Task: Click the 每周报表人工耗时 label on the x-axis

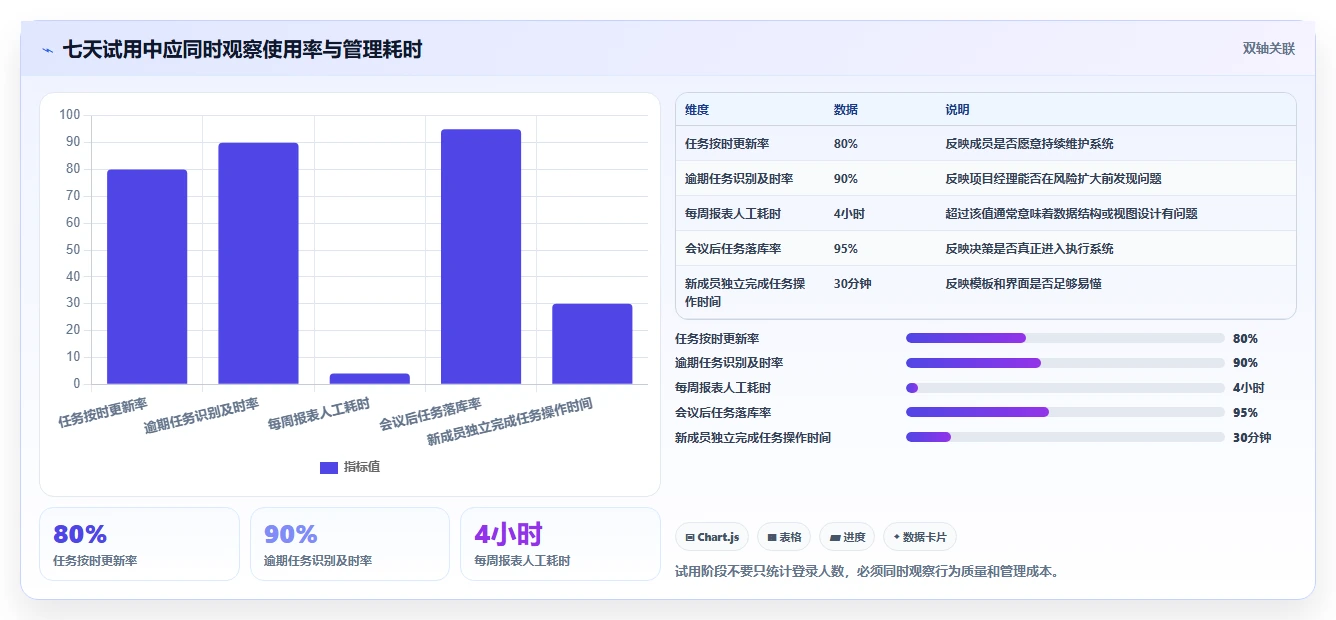Action: coord(319,414)
